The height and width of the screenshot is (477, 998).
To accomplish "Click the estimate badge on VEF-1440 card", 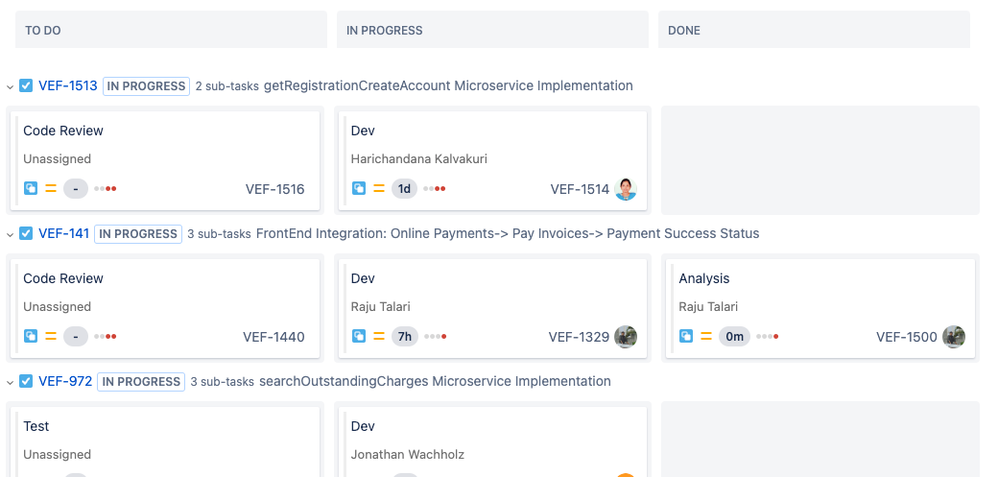I will click(76, 336).
